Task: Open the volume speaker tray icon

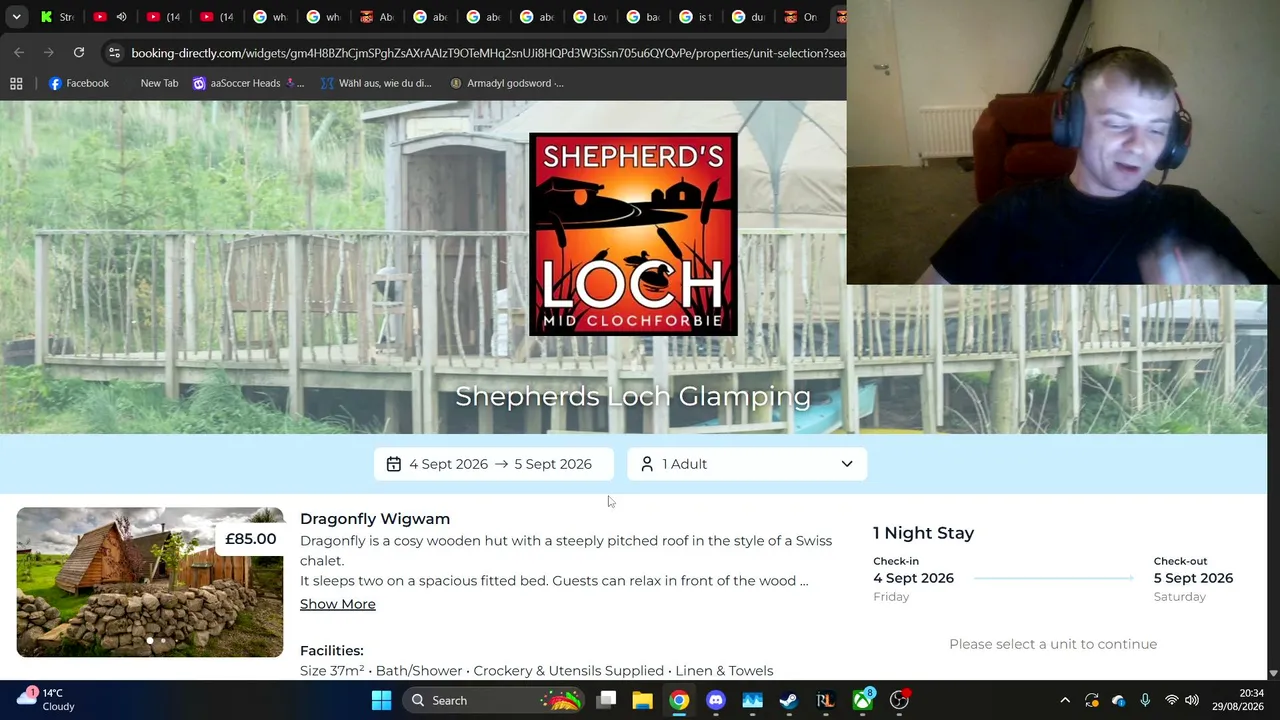Action: (x=1192, y=700)
